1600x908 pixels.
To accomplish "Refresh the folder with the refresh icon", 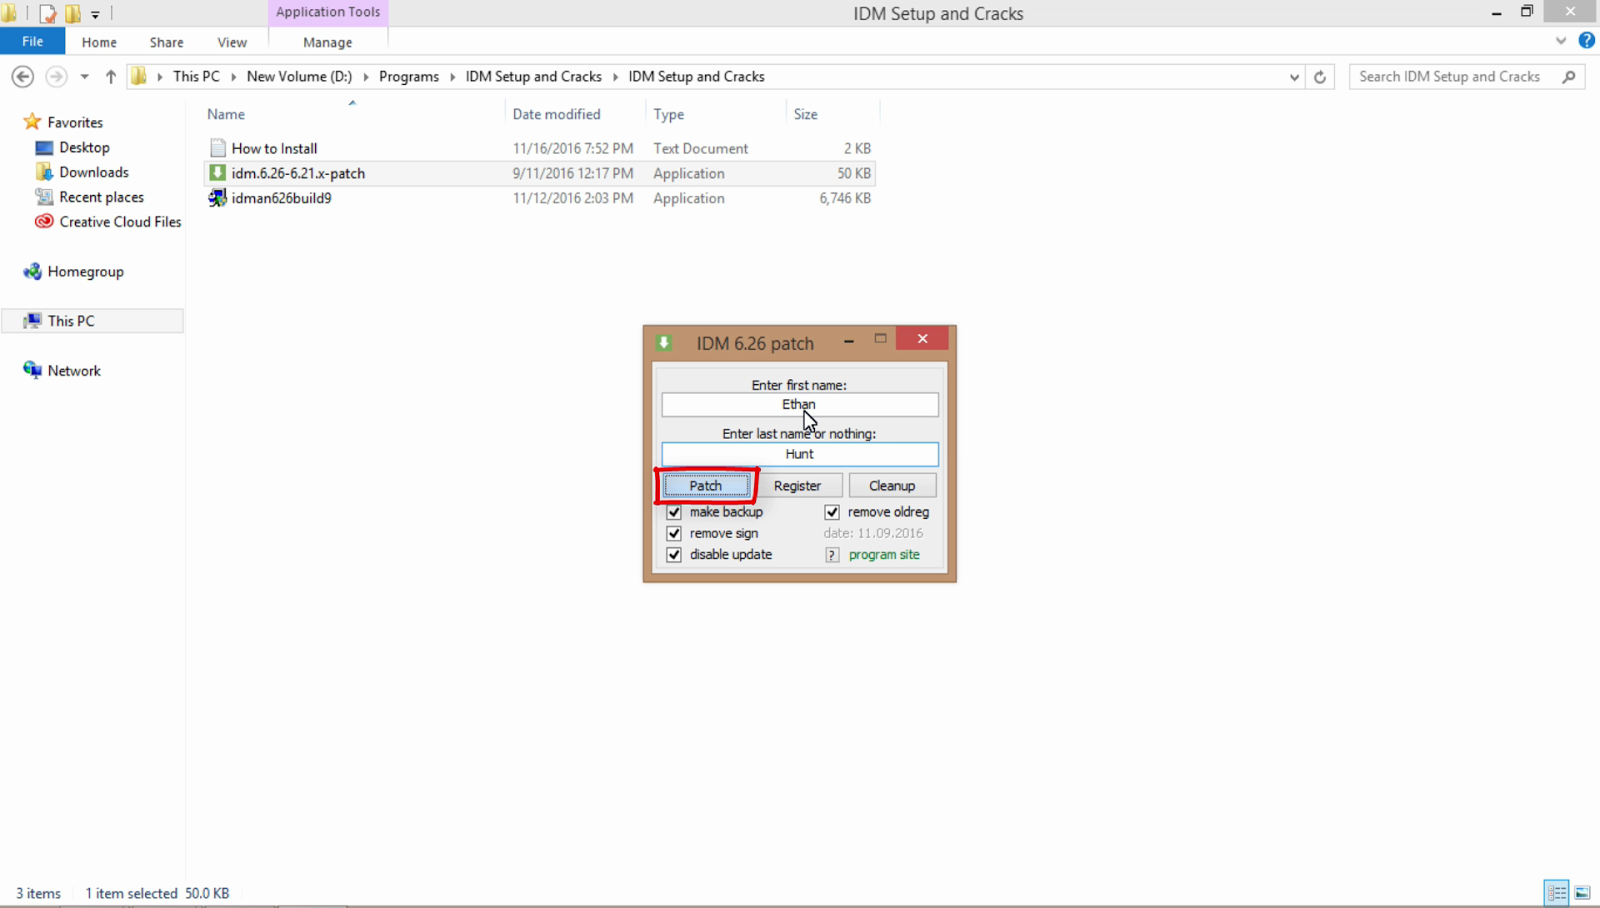I will [x=1319, y=76].
